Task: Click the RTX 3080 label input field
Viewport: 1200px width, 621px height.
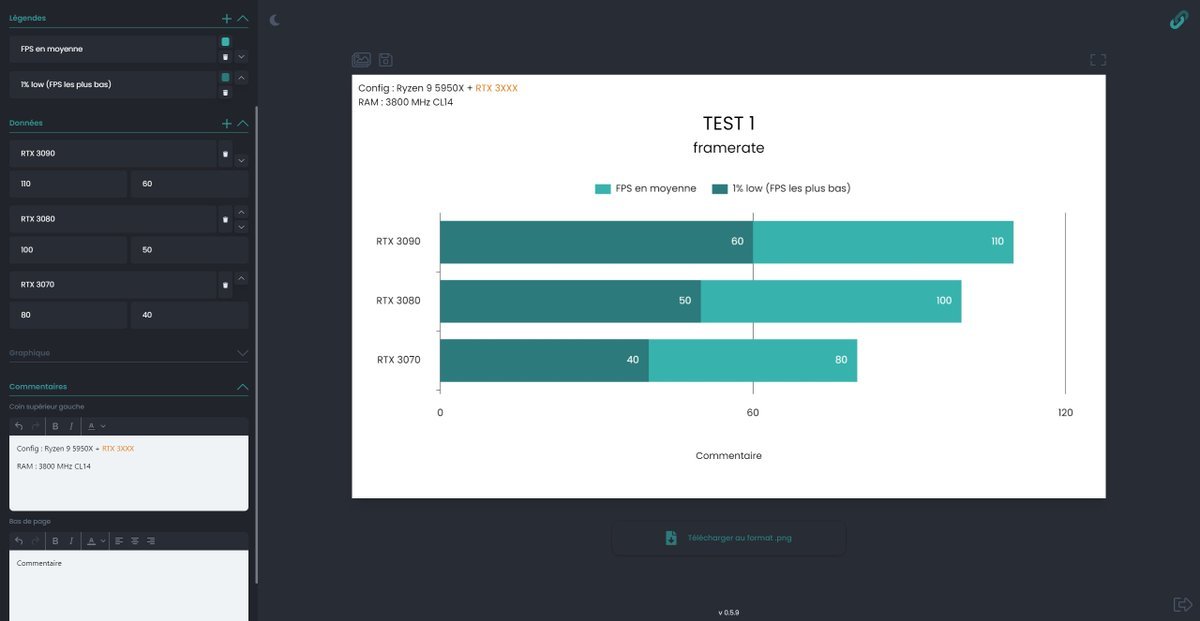Action: tap(112, 219)
